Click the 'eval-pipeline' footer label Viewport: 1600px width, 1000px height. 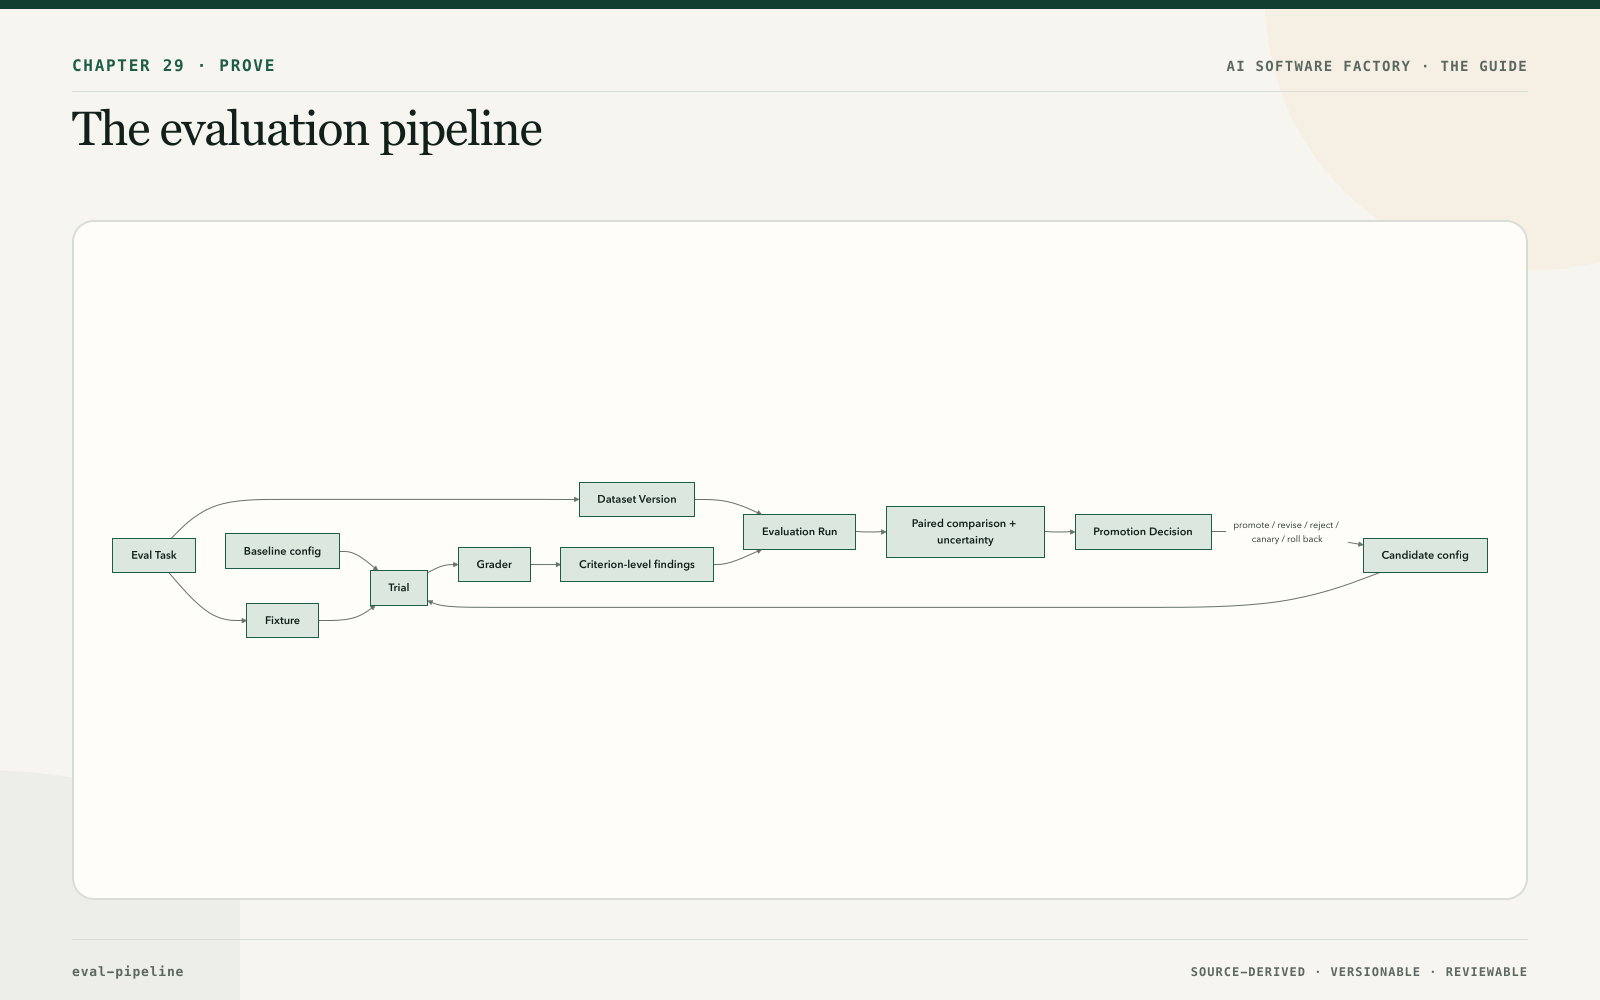pos(128,971)
